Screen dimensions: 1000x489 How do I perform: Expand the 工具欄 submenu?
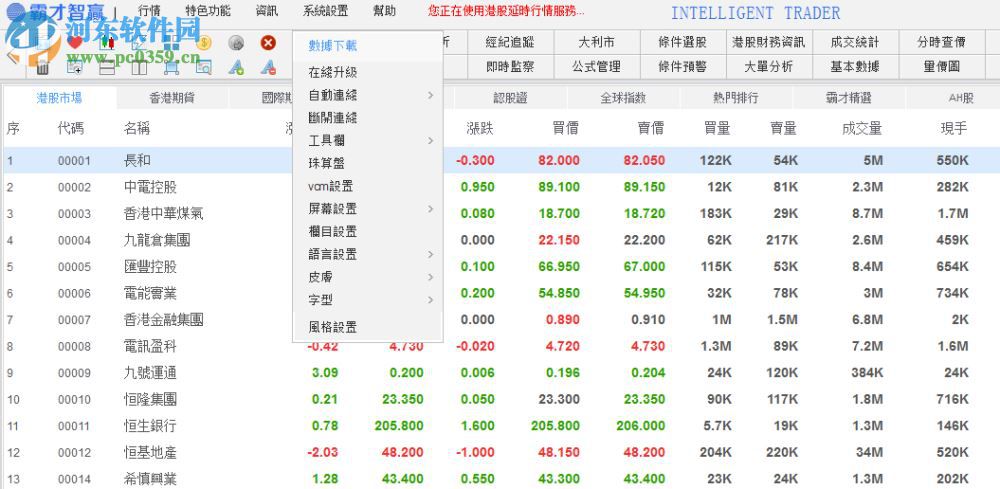tap(368, 140)
